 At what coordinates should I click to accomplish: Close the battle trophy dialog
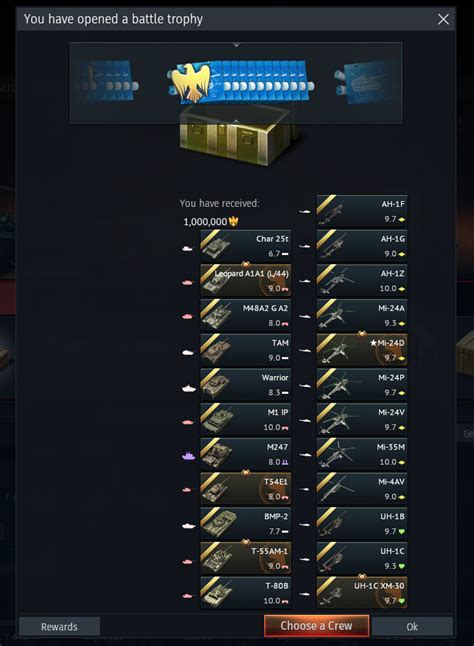[444, 19]
